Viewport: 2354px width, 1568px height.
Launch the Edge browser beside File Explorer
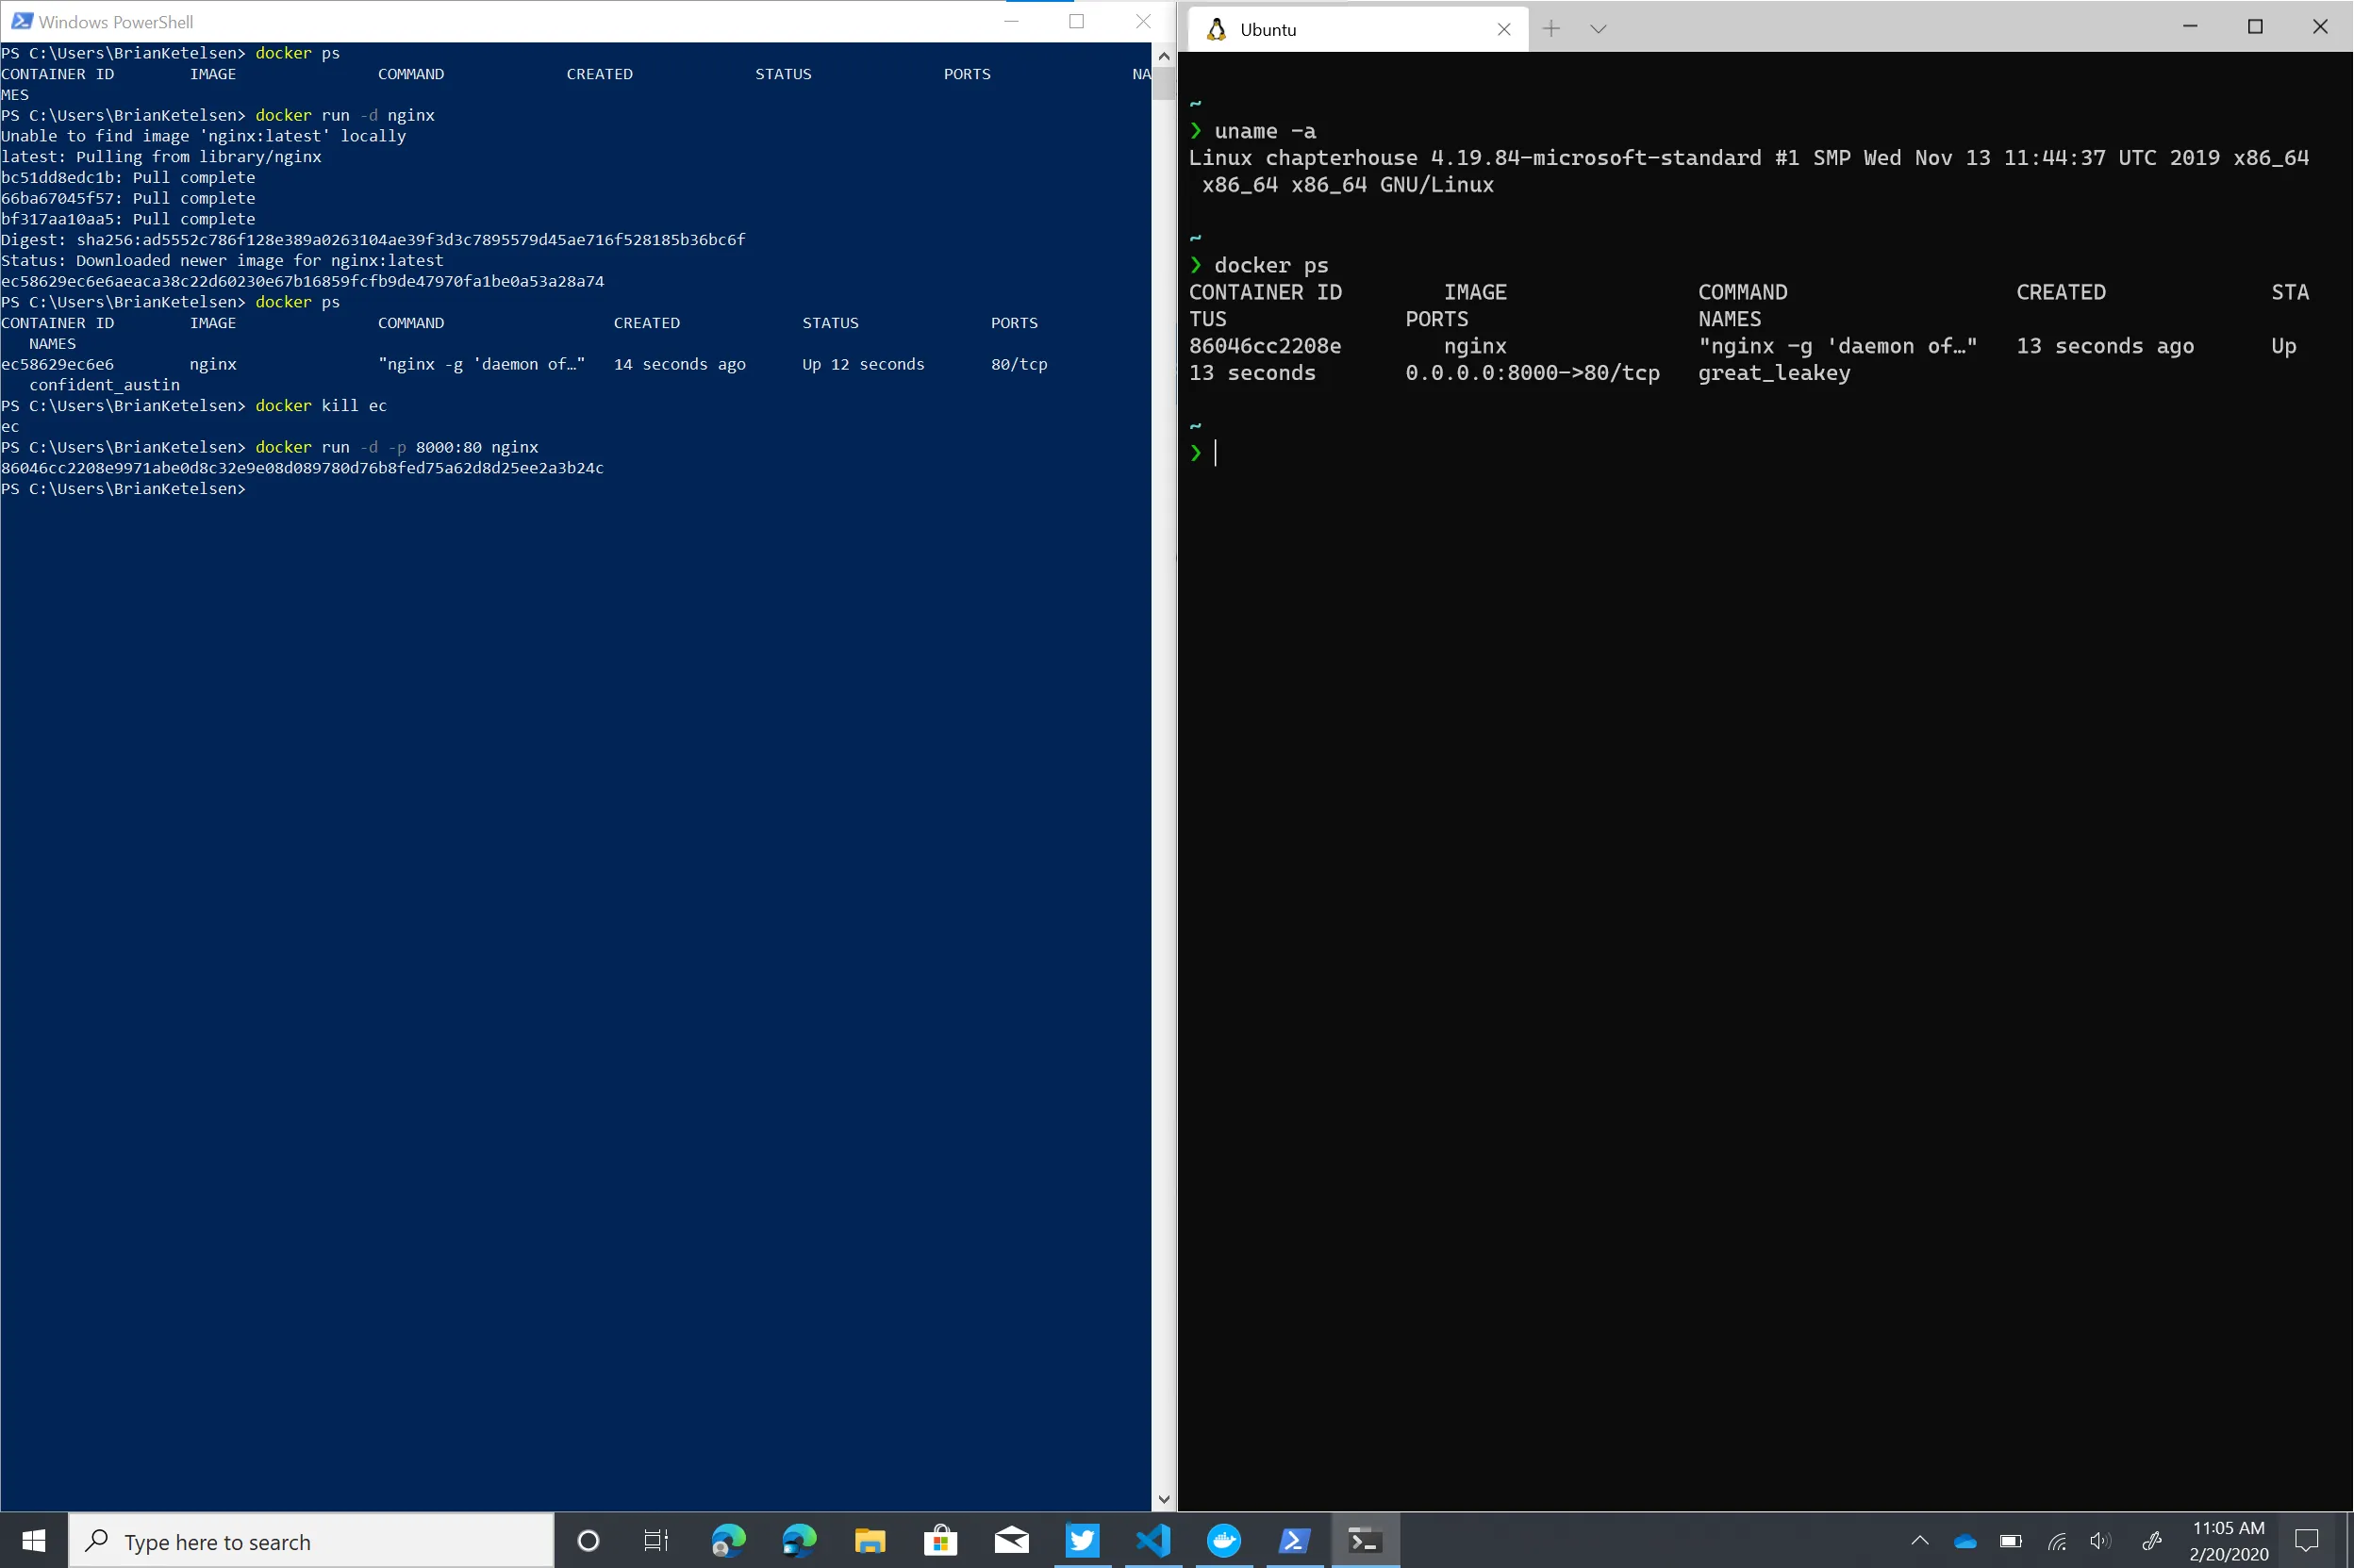(799, 1541)
